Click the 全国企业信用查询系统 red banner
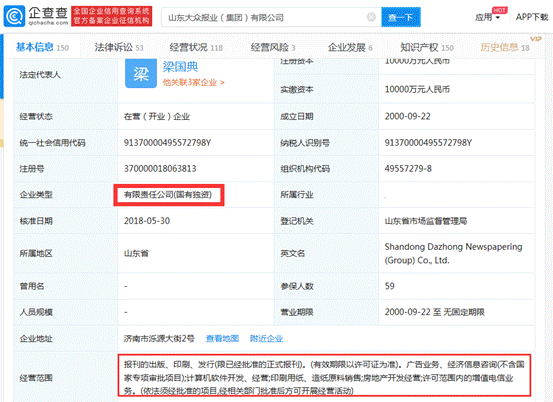The image size is (553, 402). (111, 16)
